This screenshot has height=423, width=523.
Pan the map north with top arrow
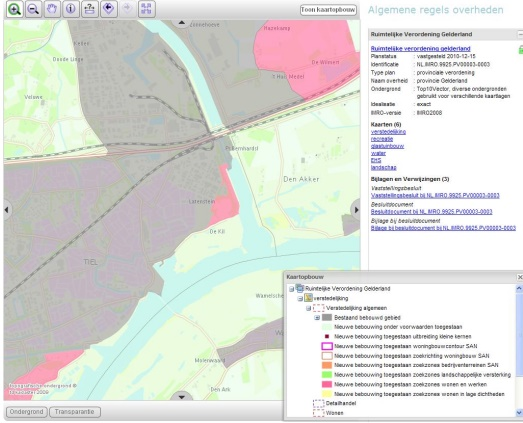coord(181,23)
